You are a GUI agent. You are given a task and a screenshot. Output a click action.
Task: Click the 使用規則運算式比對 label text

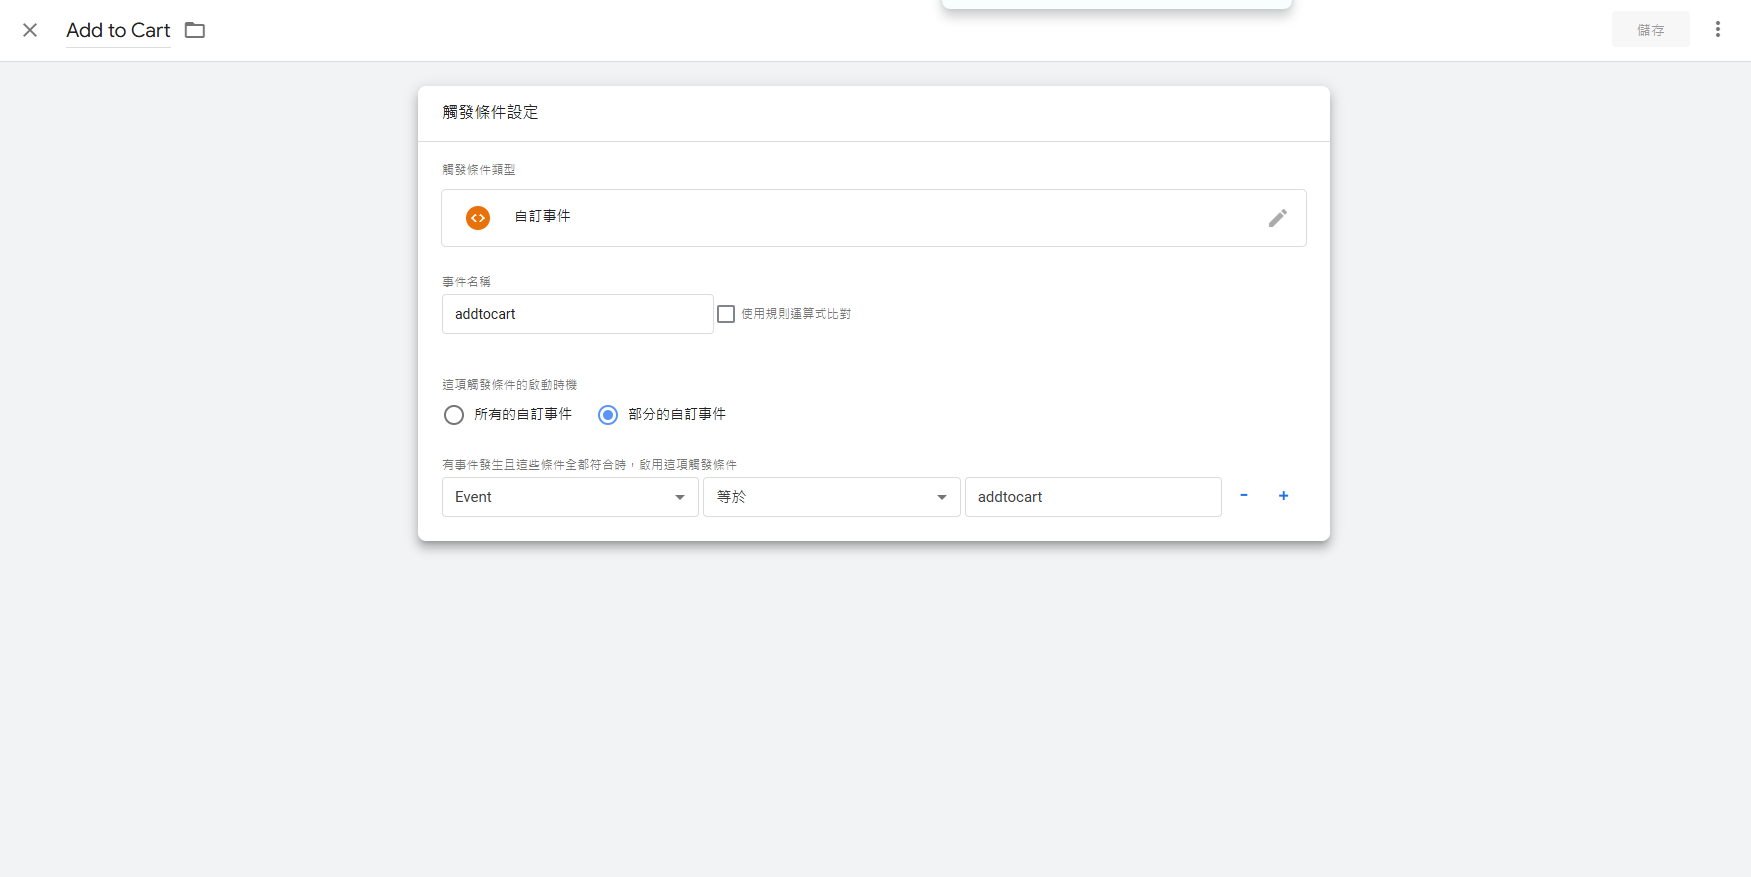[x=796, y=314]
